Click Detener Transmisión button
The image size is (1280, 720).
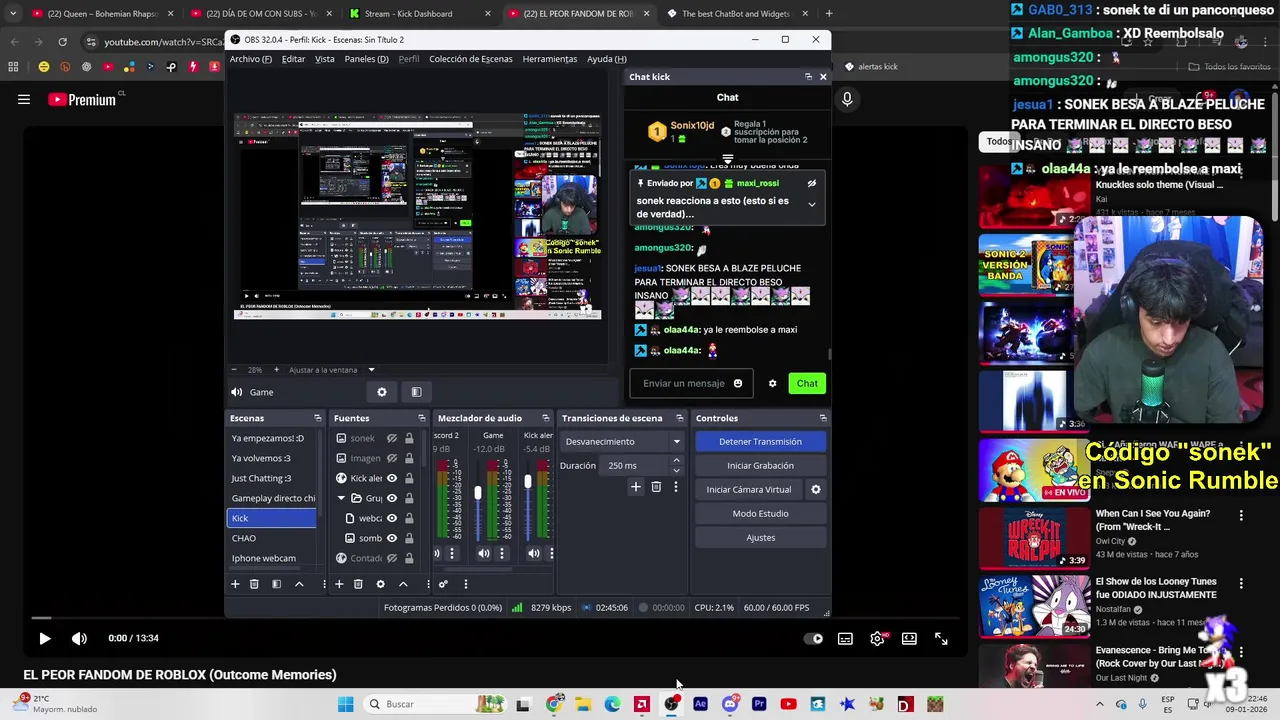tap(760, 441)
